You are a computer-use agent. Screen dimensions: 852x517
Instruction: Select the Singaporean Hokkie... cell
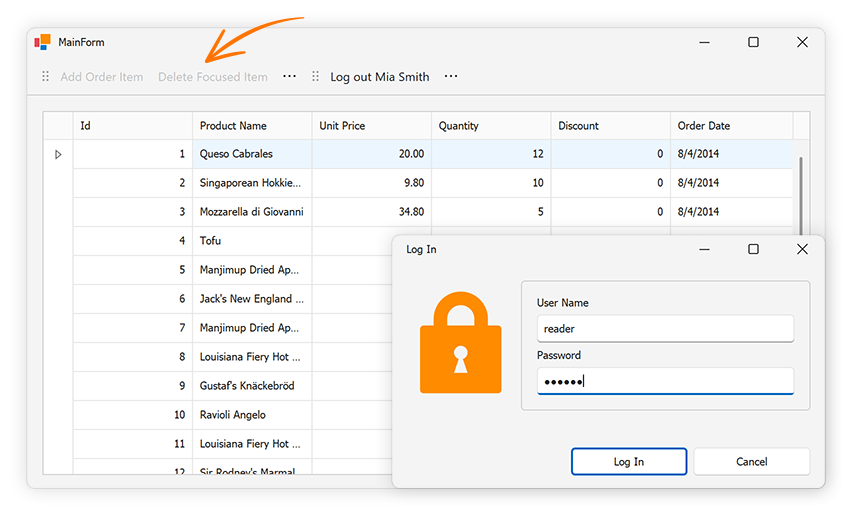(x=252, y=183)
